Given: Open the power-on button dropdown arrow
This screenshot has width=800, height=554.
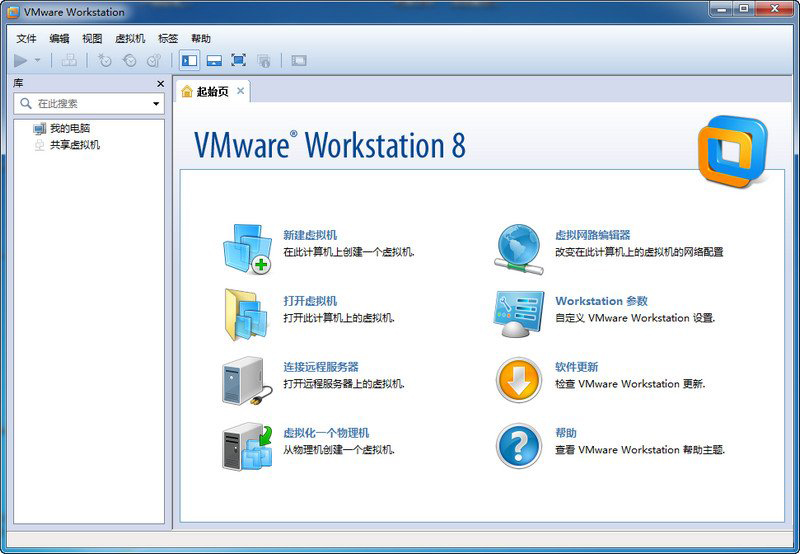Looking at the screenshot, I should click(38, 60).
